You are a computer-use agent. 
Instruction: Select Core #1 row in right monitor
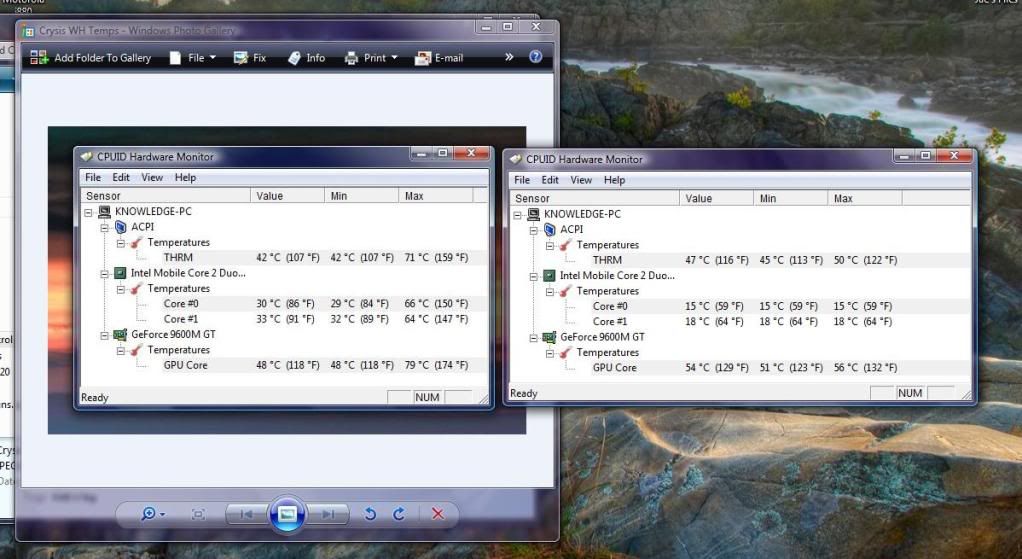[740, 321]
